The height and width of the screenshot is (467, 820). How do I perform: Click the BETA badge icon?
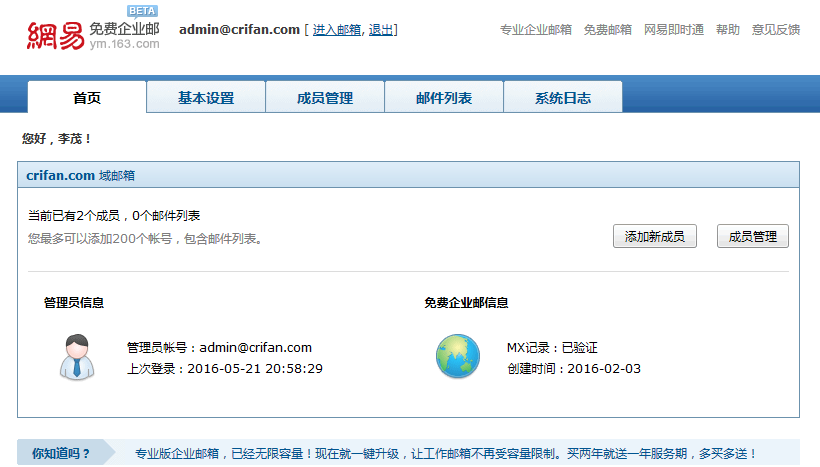(142, 11)
